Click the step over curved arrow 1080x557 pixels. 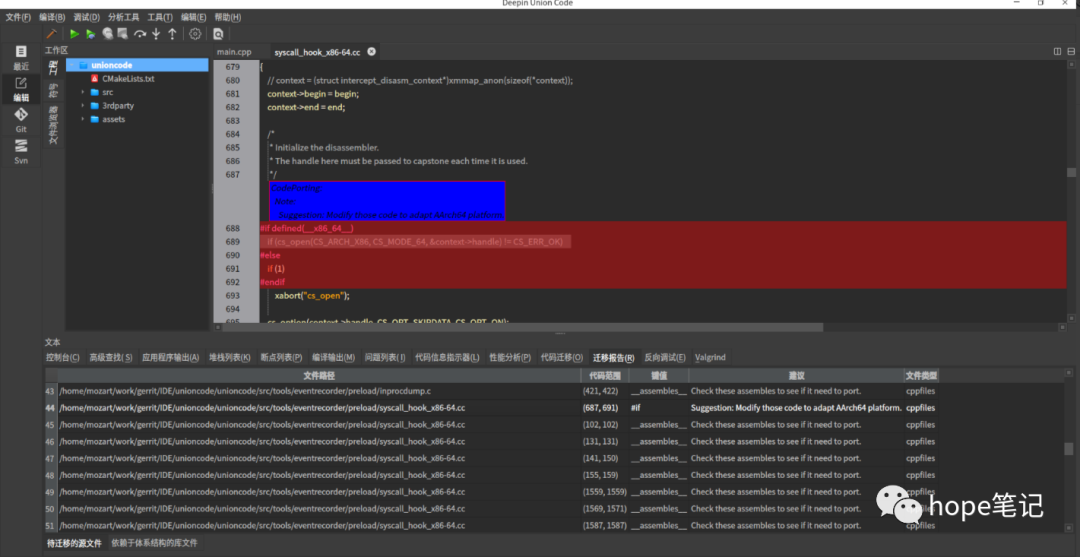(x=140, y=34)
